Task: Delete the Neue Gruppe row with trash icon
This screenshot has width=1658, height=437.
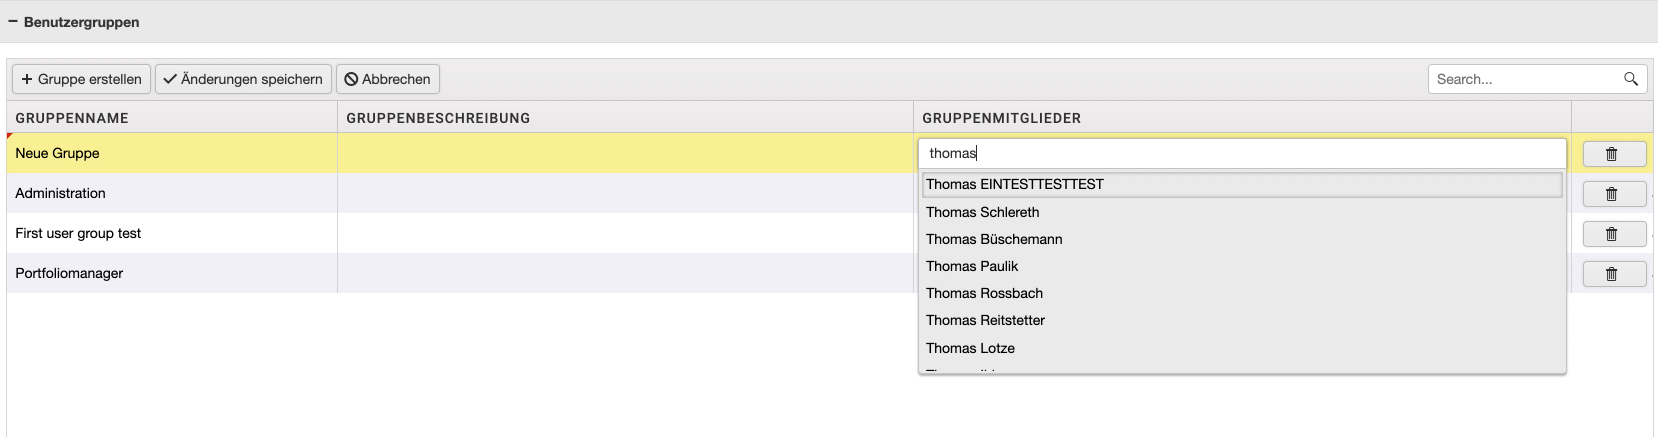Action: coord(1613,154)
